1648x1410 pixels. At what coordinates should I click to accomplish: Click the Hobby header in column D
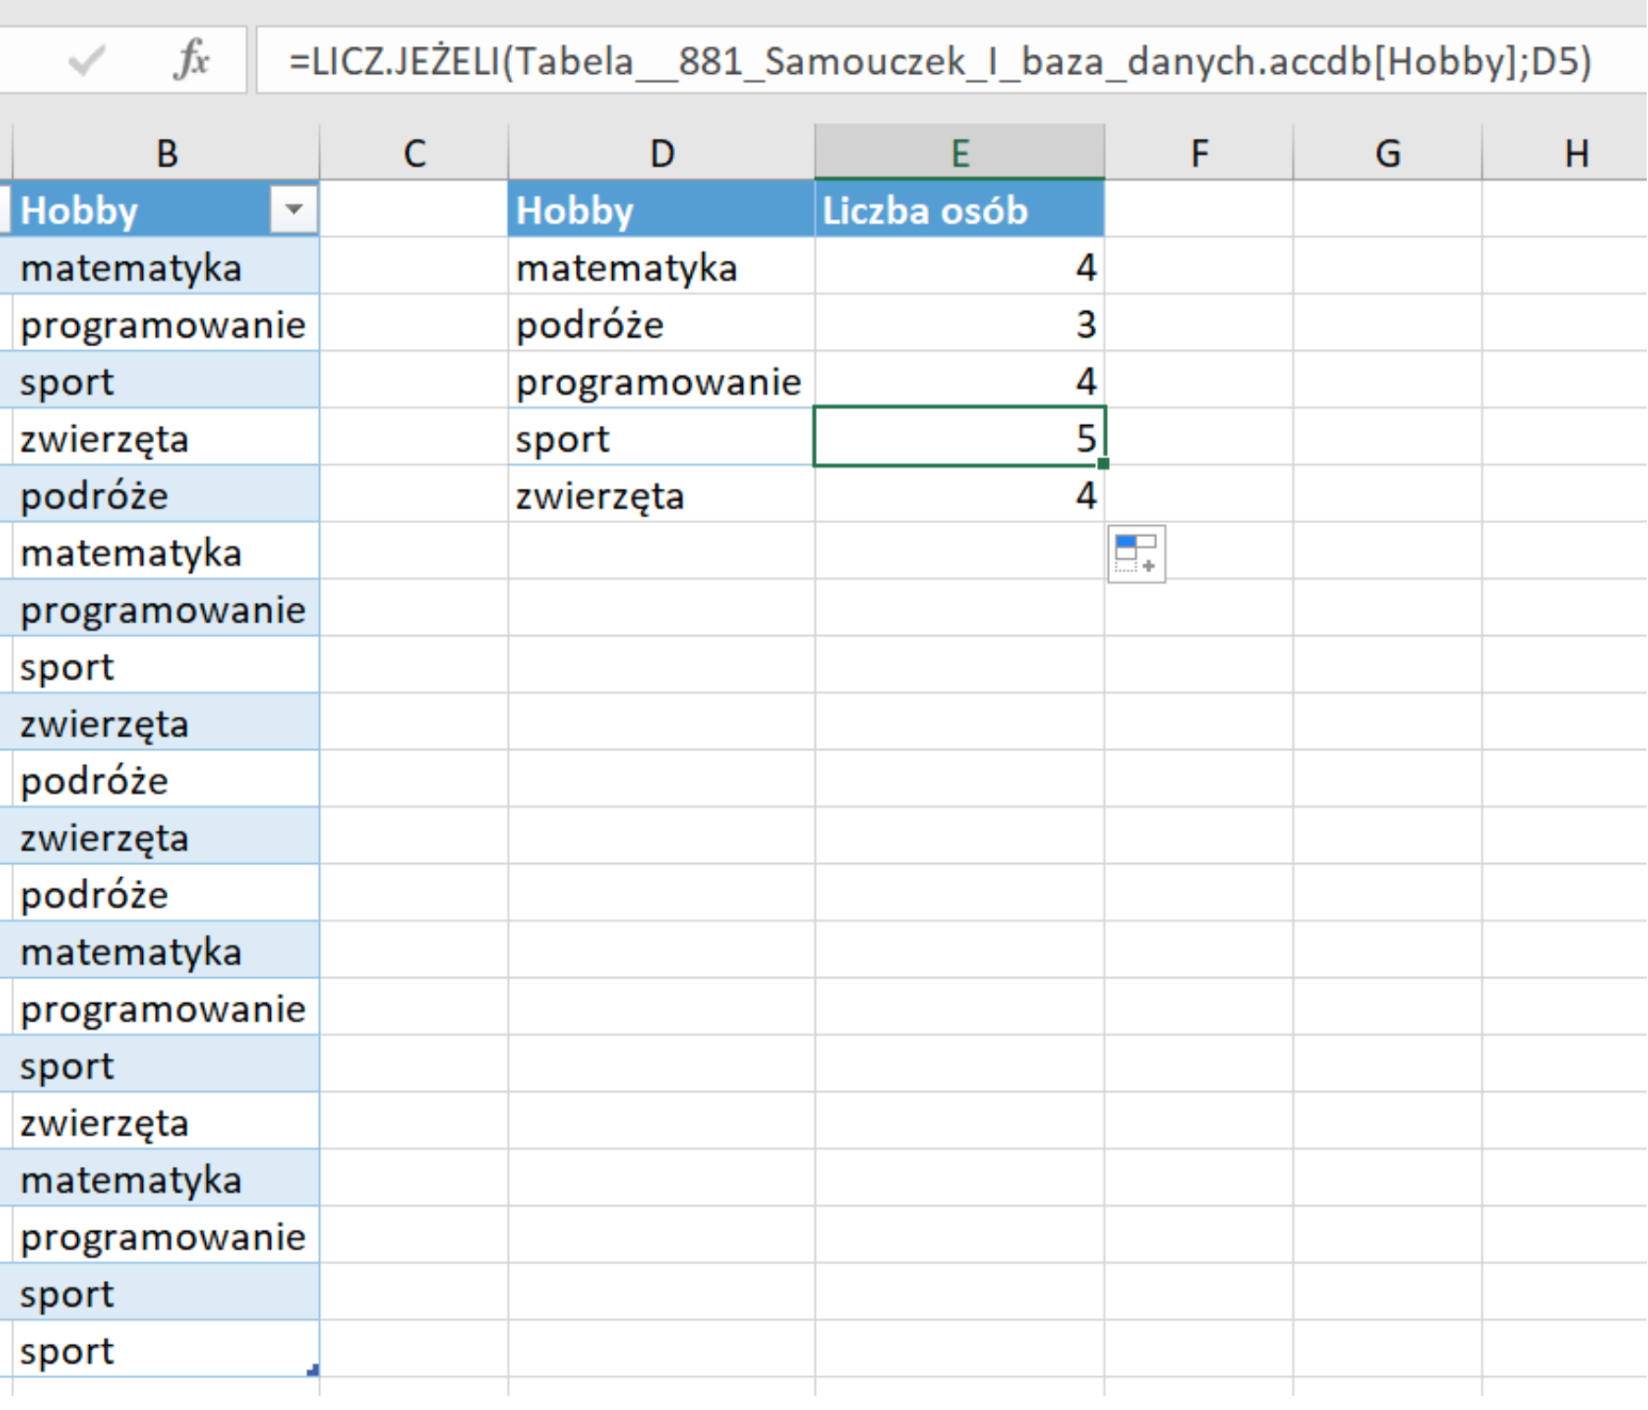pos(661,210)
